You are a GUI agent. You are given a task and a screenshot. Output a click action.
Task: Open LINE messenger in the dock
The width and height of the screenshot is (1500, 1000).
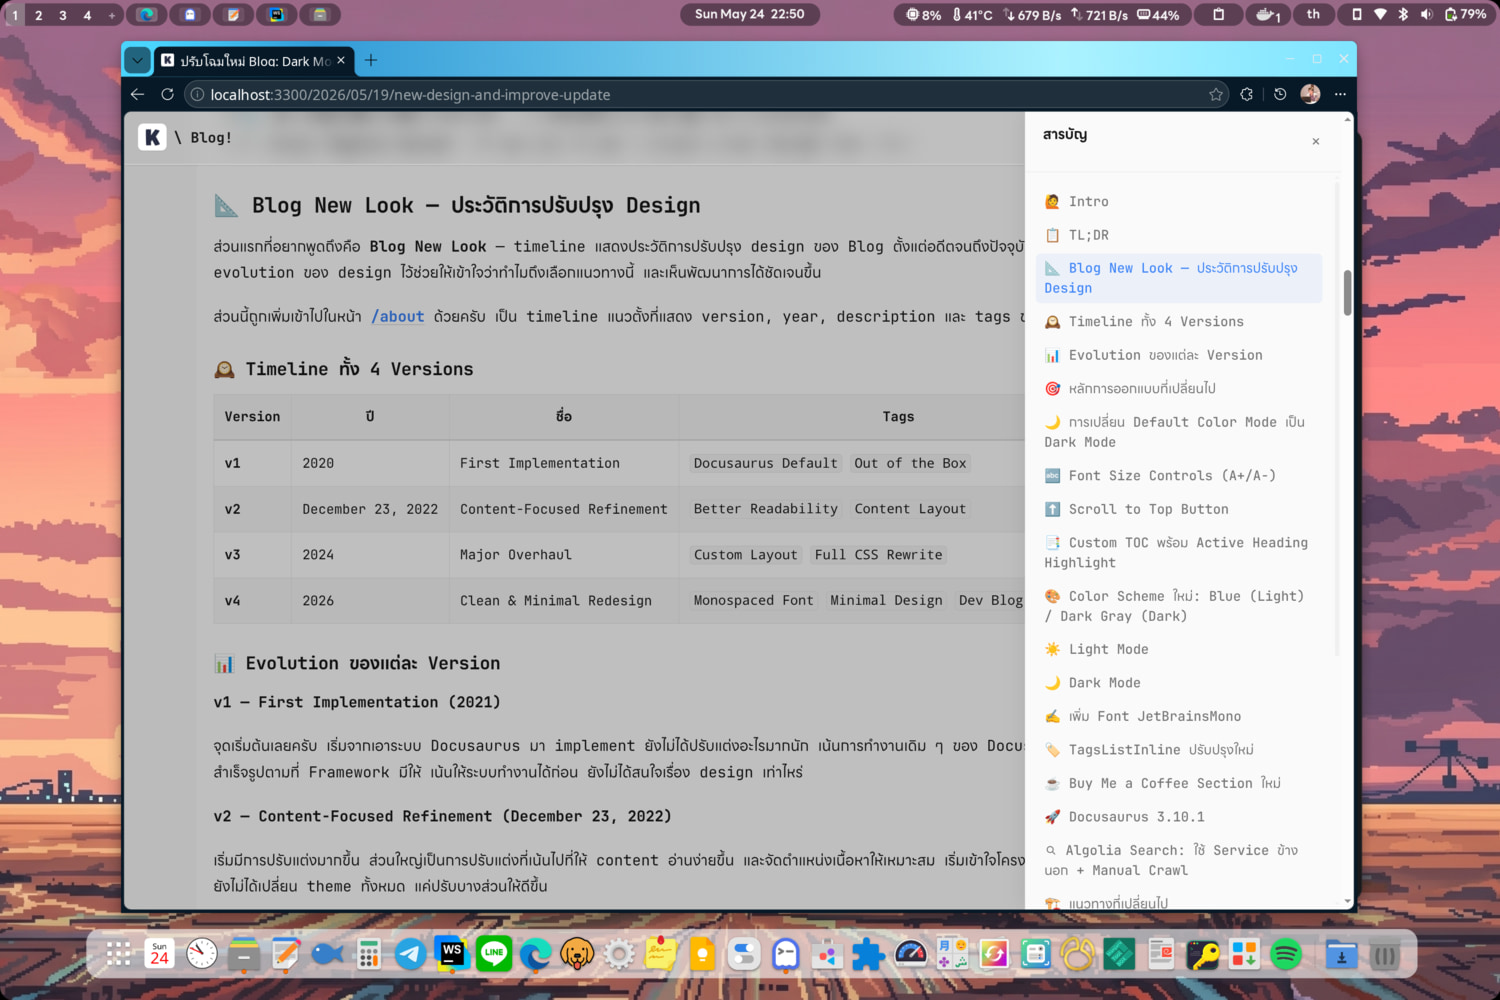pos(494,954)
